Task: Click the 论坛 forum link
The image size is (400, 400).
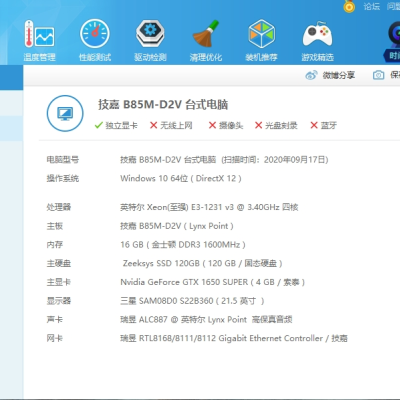Action: (372, 6)
